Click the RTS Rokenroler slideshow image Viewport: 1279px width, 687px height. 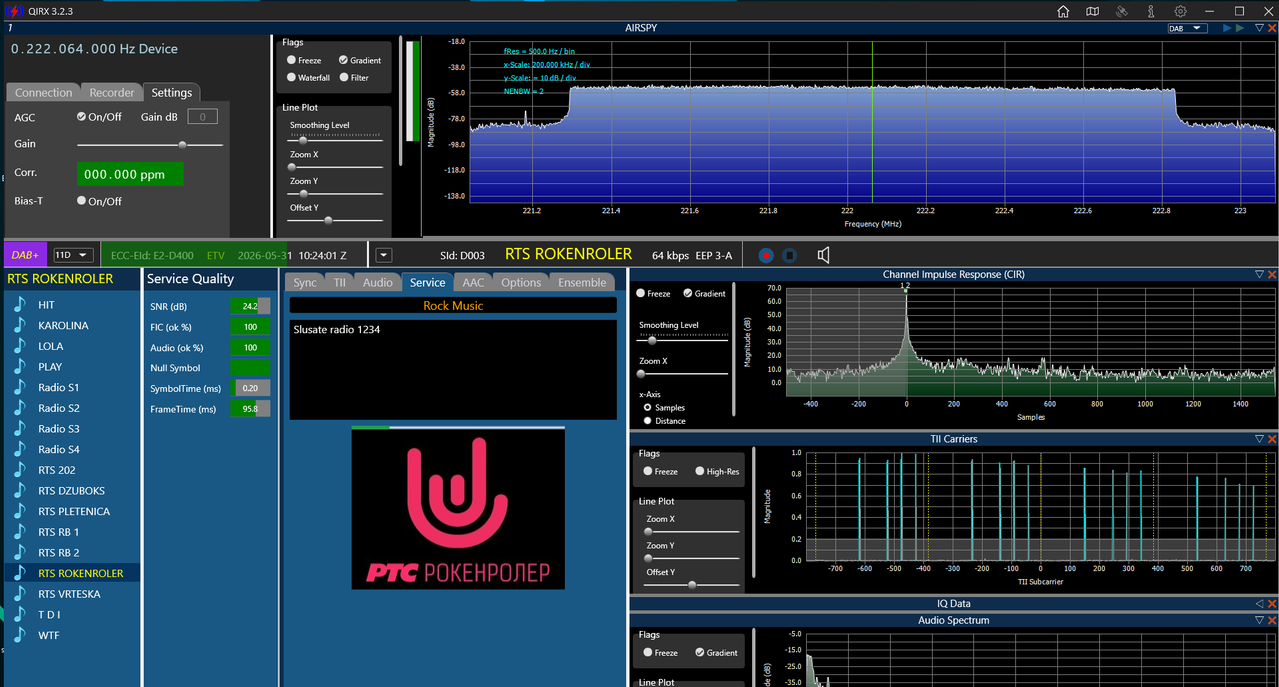pos(458,509)
